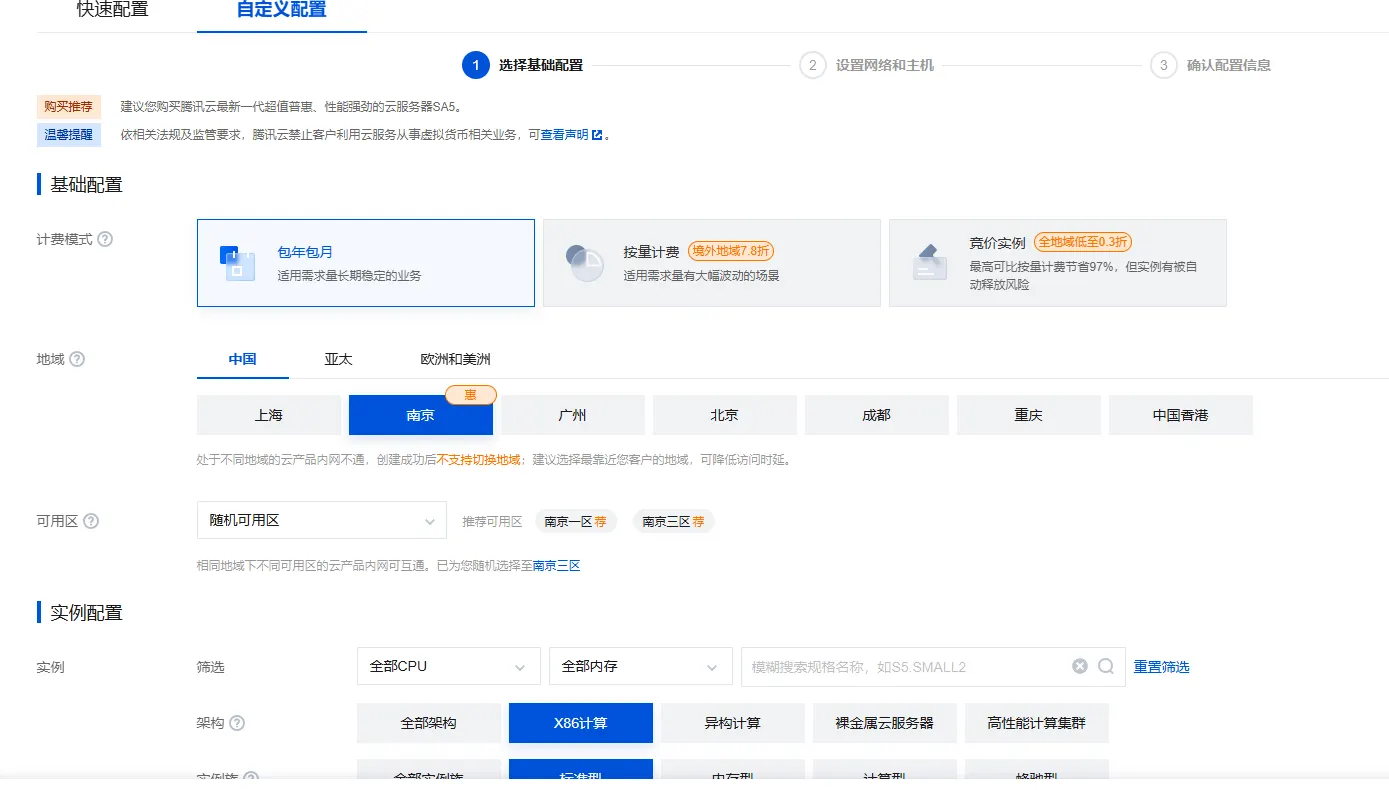This screenshot has width=1389, height=790.
Task: Click step 3 circle 确认配置信息
Action: coord(1164,65)
